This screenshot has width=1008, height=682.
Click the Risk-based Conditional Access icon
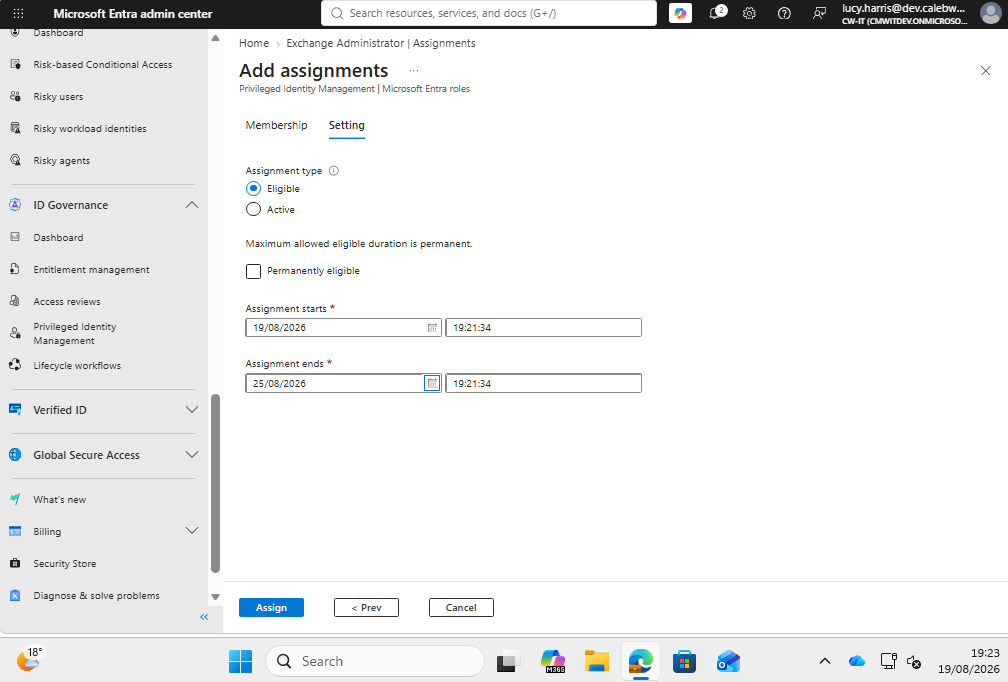[15, 64]
